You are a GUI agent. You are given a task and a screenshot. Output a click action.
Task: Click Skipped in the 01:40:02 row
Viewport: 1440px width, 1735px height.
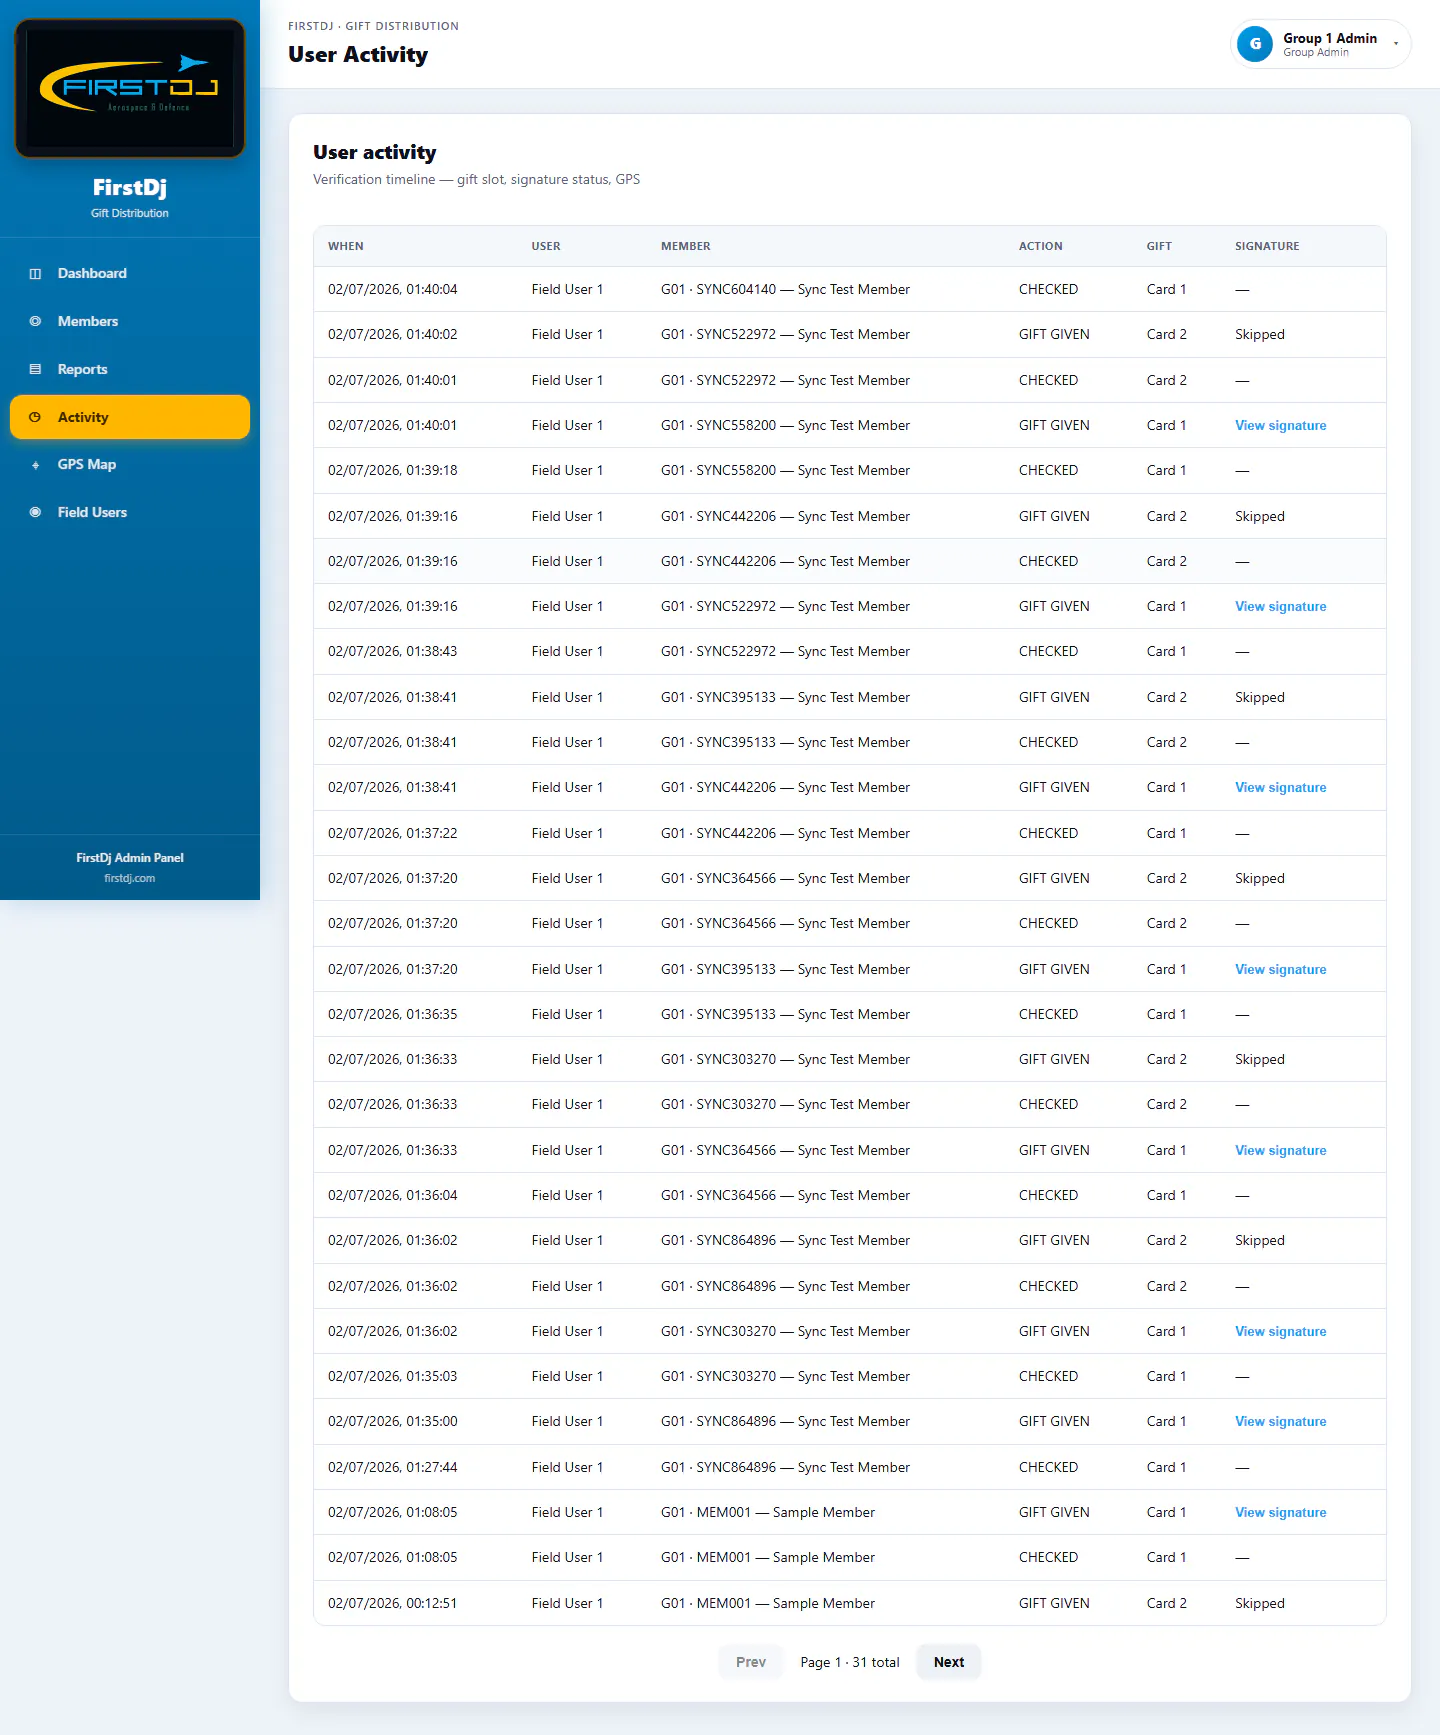1260,335
